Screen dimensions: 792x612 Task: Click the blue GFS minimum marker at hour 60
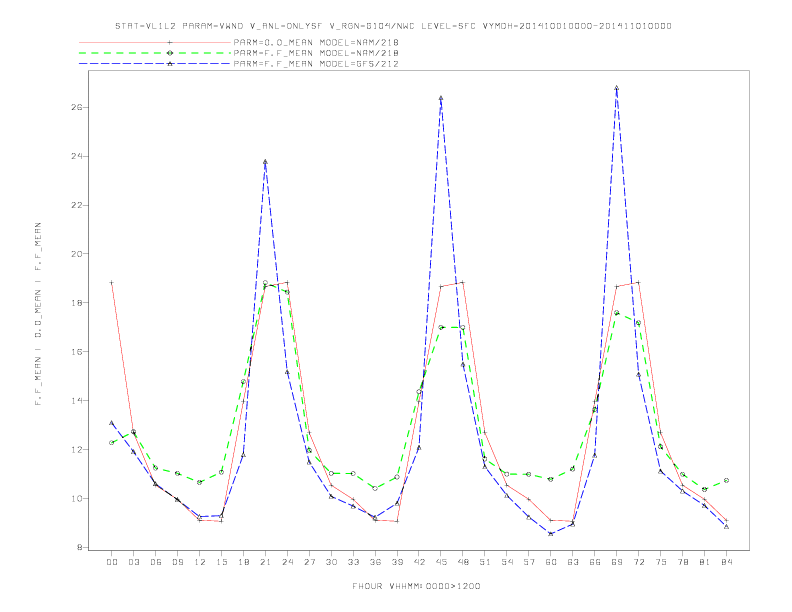tap(551, 534)
